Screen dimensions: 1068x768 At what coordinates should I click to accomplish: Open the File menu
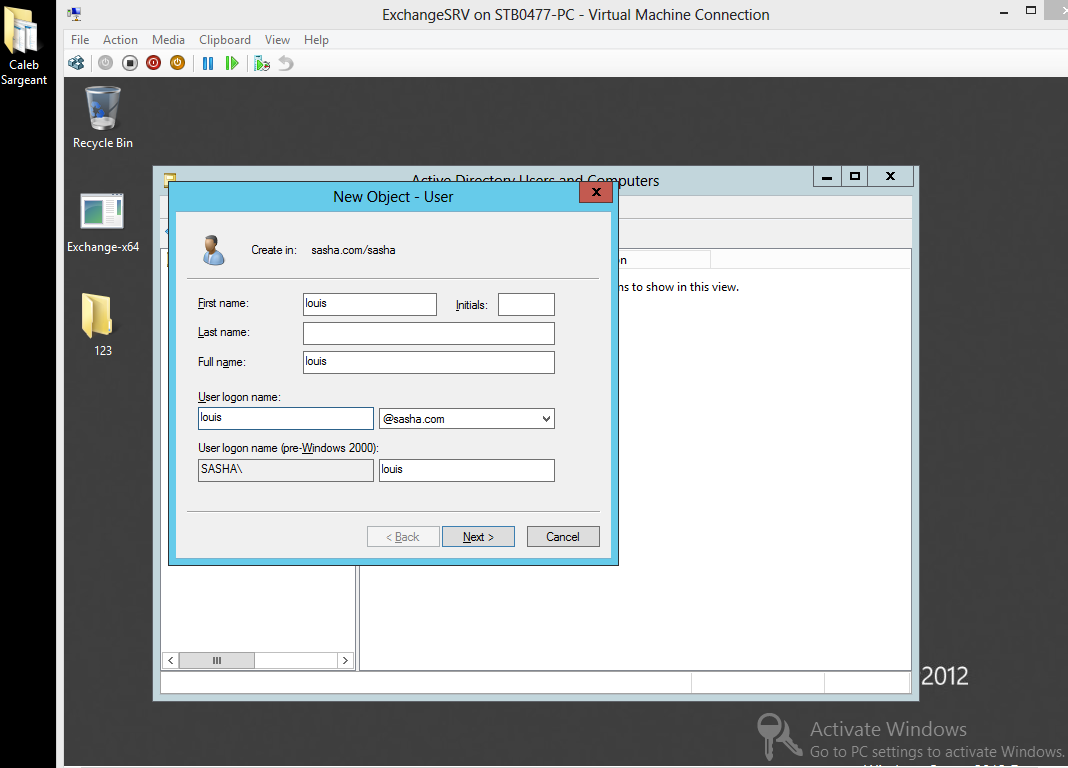80,39
